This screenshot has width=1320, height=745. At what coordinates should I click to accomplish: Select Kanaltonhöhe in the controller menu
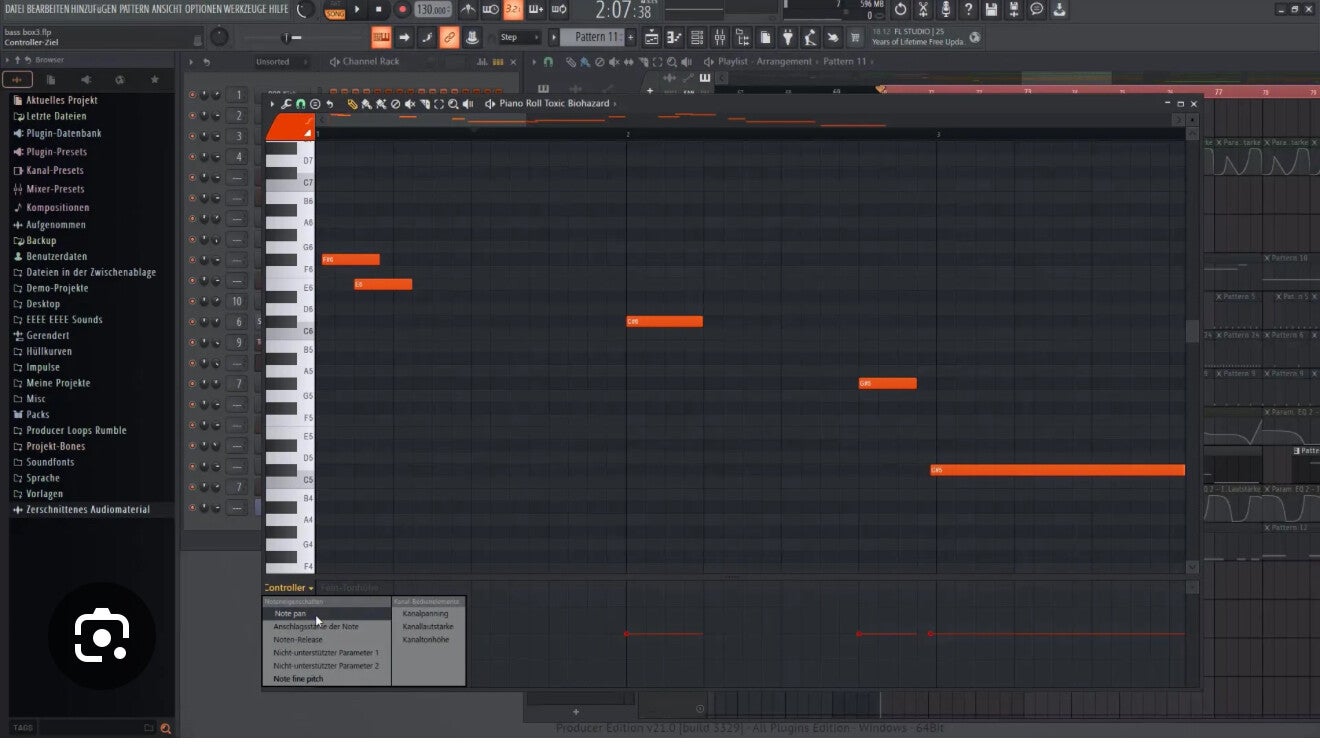pos(426,640)
